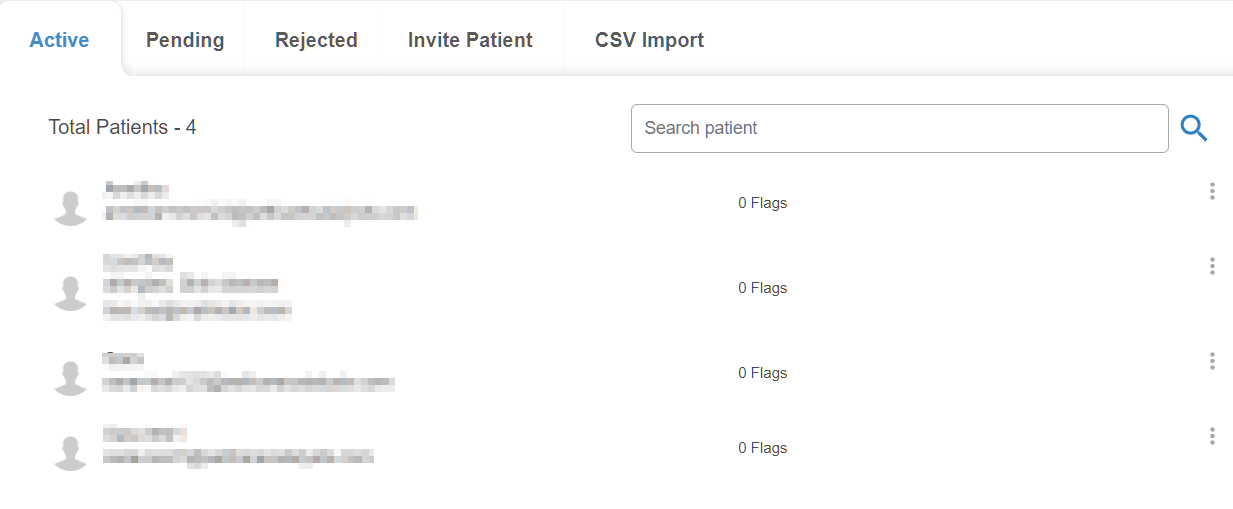Click the second patient's avatar icon

(x=70, y=292)
